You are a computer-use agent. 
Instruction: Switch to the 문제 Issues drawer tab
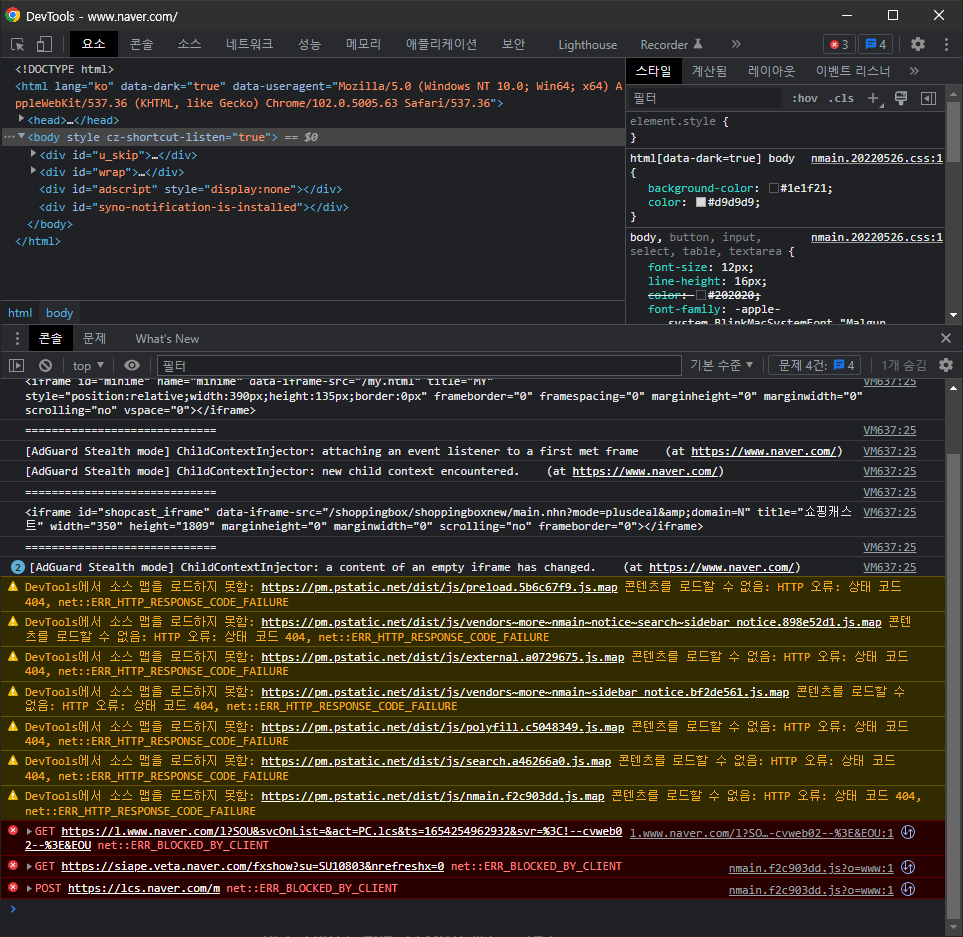pos(94,338)
